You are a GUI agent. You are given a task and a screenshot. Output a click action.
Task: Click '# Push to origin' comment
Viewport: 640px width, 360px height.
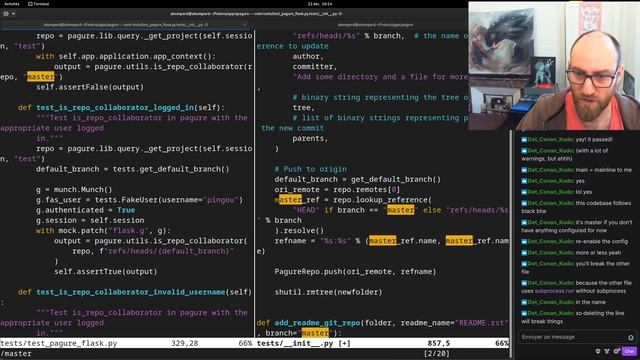[x=311, y=169]
